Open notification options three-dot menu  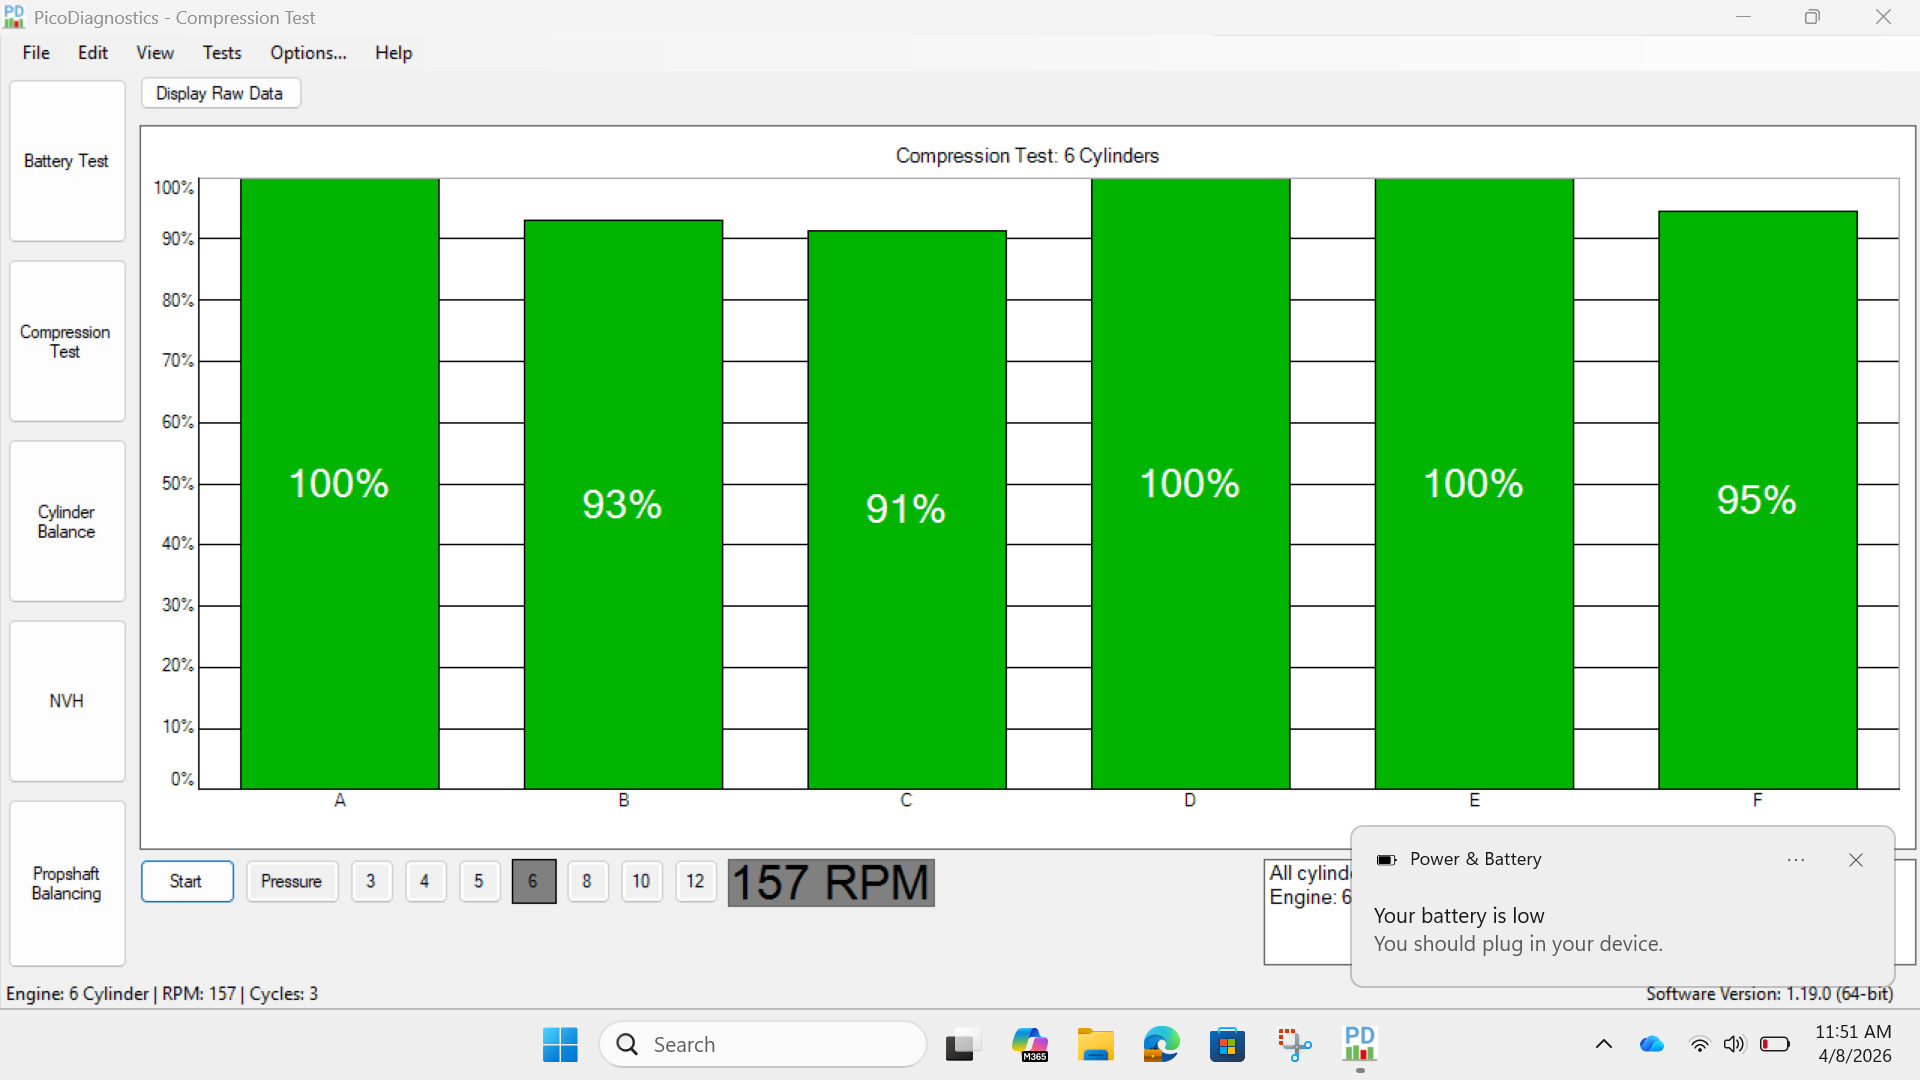pos(1796,860)
